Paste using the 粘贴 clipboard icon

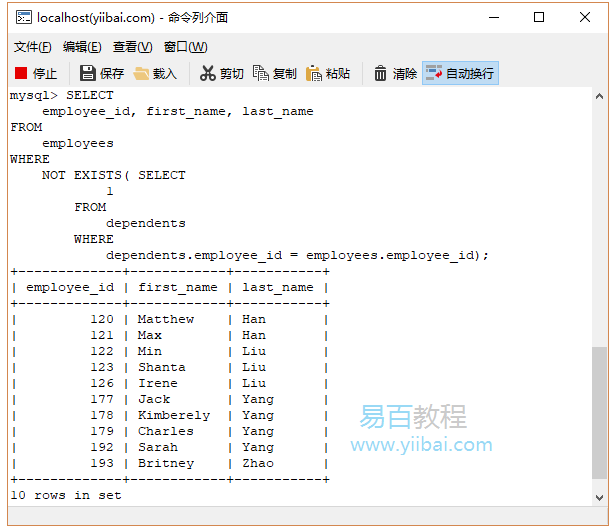(314, 73)
